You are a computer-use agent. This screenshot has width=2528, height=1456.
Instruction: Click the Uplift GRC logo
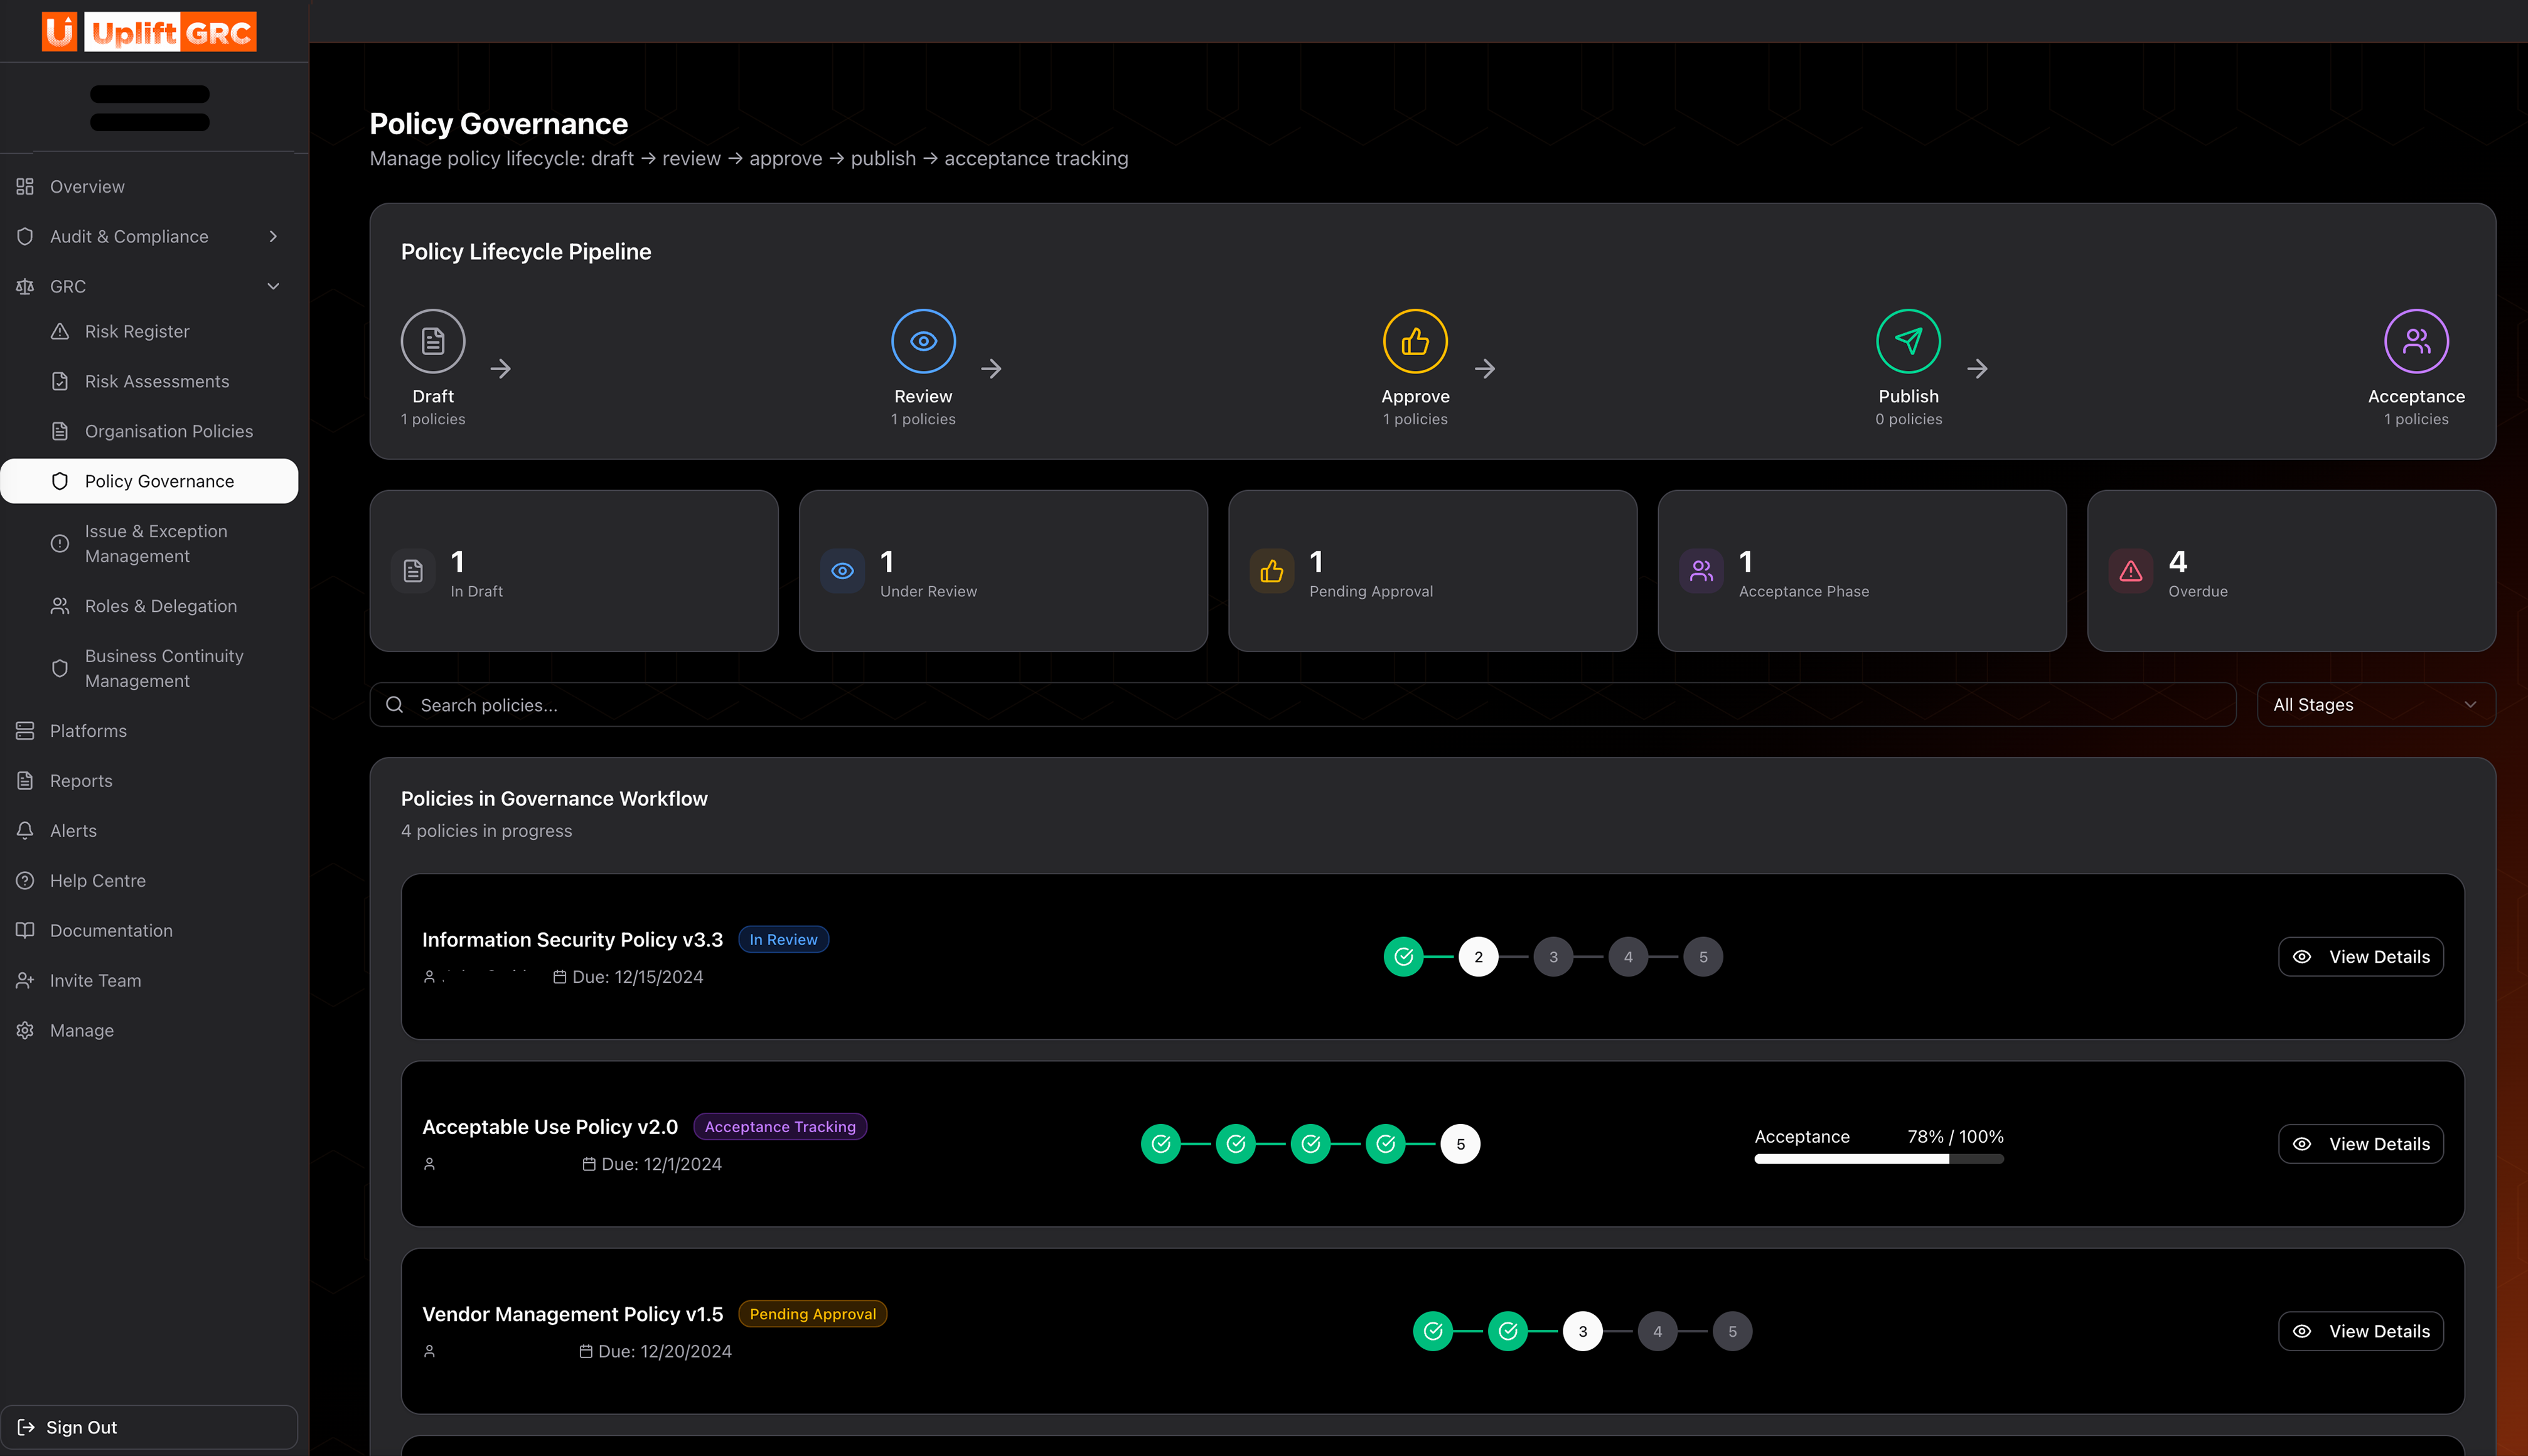[149, 32]
